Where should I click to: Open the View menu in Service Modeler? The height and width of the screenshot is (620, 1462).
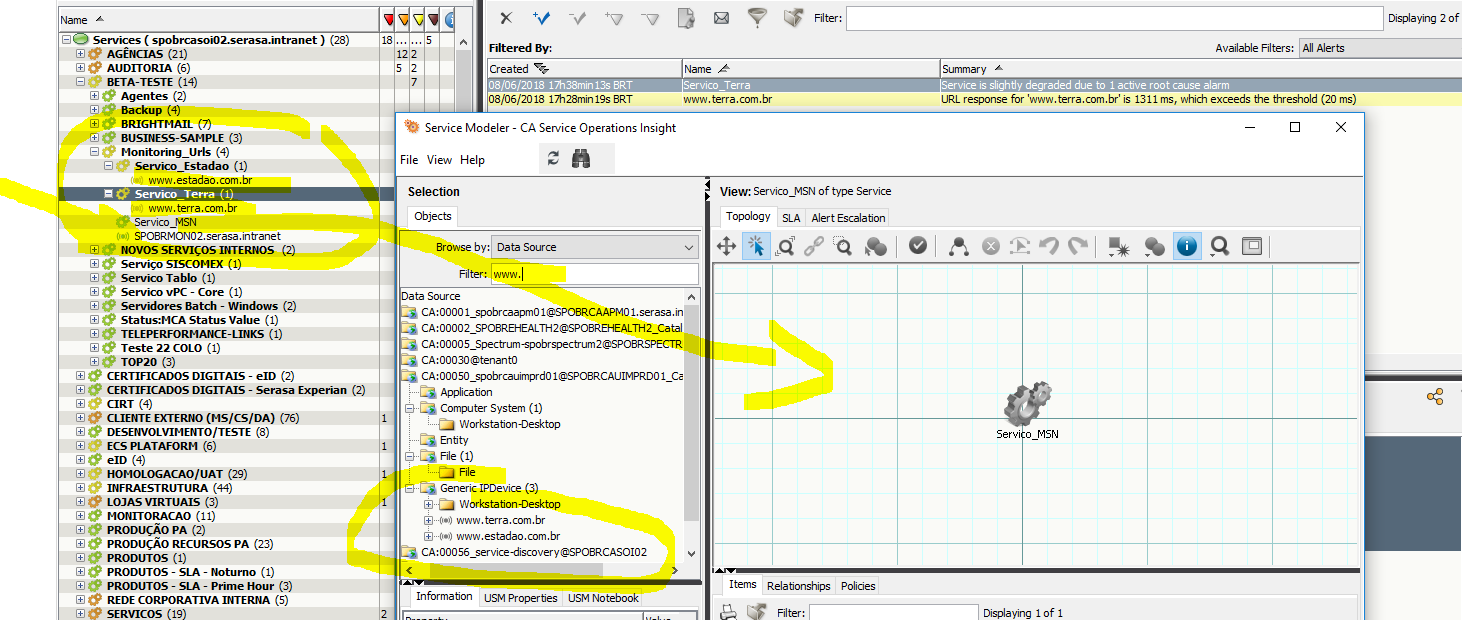pos(439,159)
